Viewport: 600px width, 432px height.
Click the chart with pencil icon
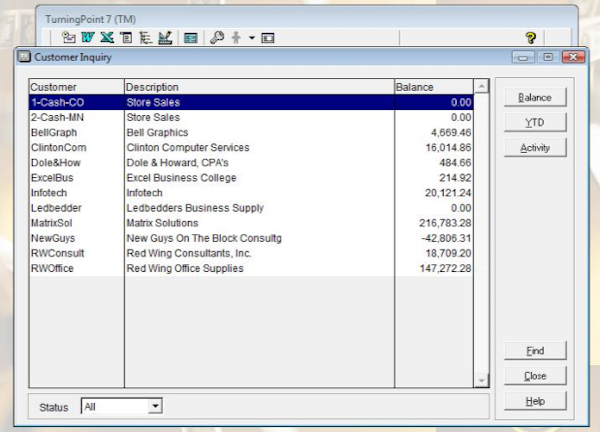165,37
